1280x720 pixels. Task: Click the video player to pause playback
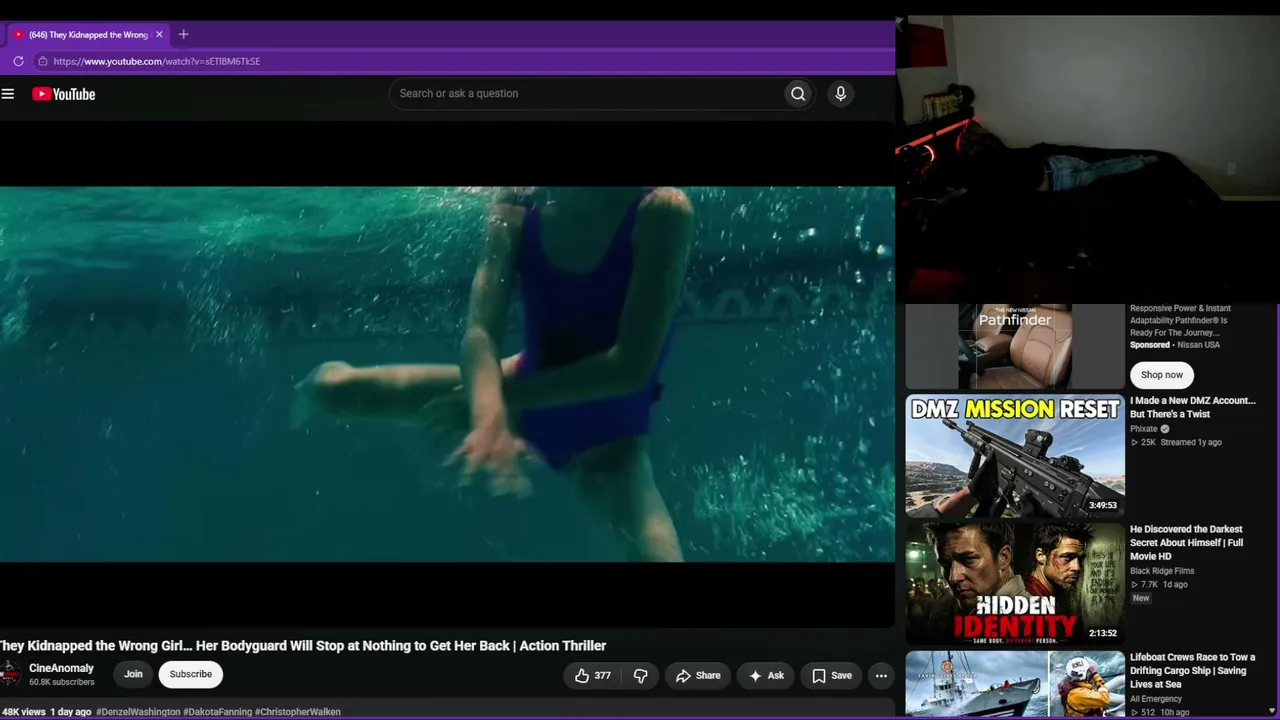[x=447, y=374]
